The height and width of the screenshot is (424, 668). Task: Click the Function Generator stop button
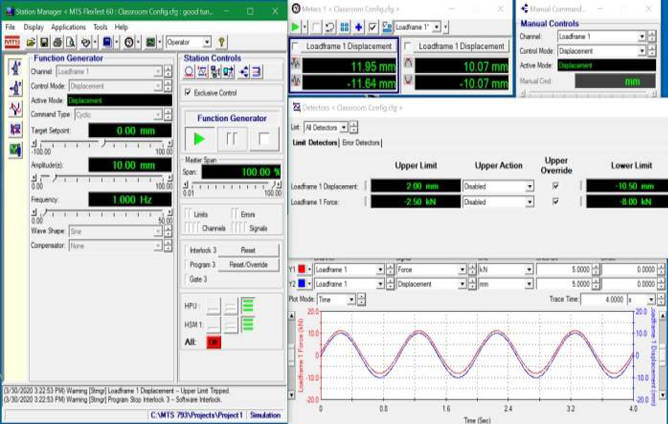[x=266, y=139]
